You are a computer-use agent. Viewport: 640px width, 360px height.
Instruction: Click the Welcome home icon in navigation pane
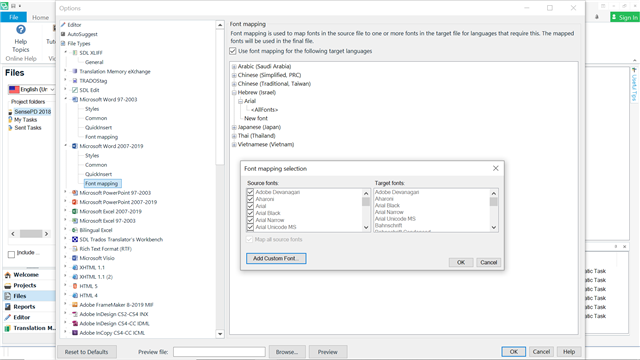pos(7,275)
